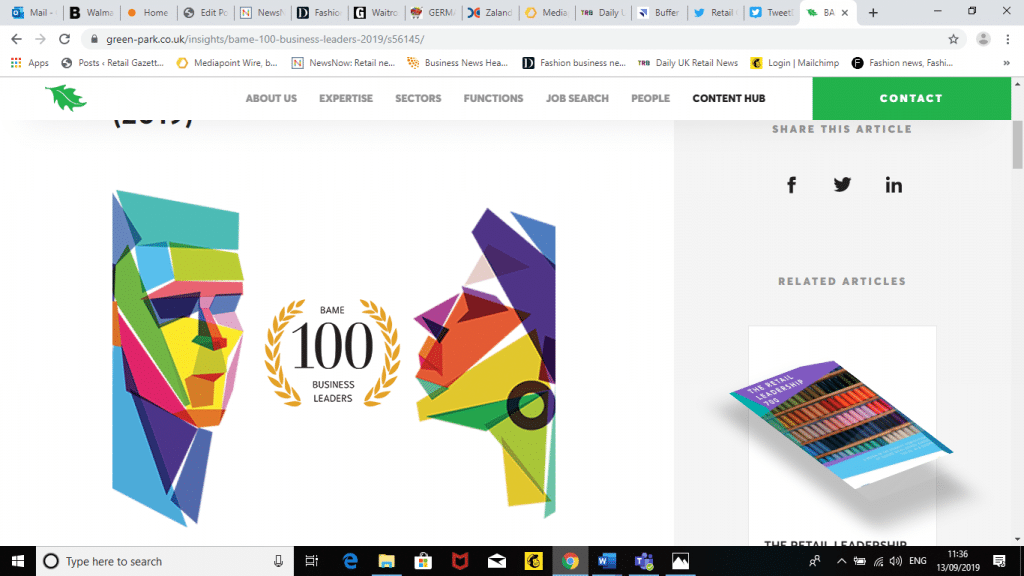Screen dimensions: 1024x576
Task: Open Microsoft Word from the taskbar
Action: tap(607, 561)
